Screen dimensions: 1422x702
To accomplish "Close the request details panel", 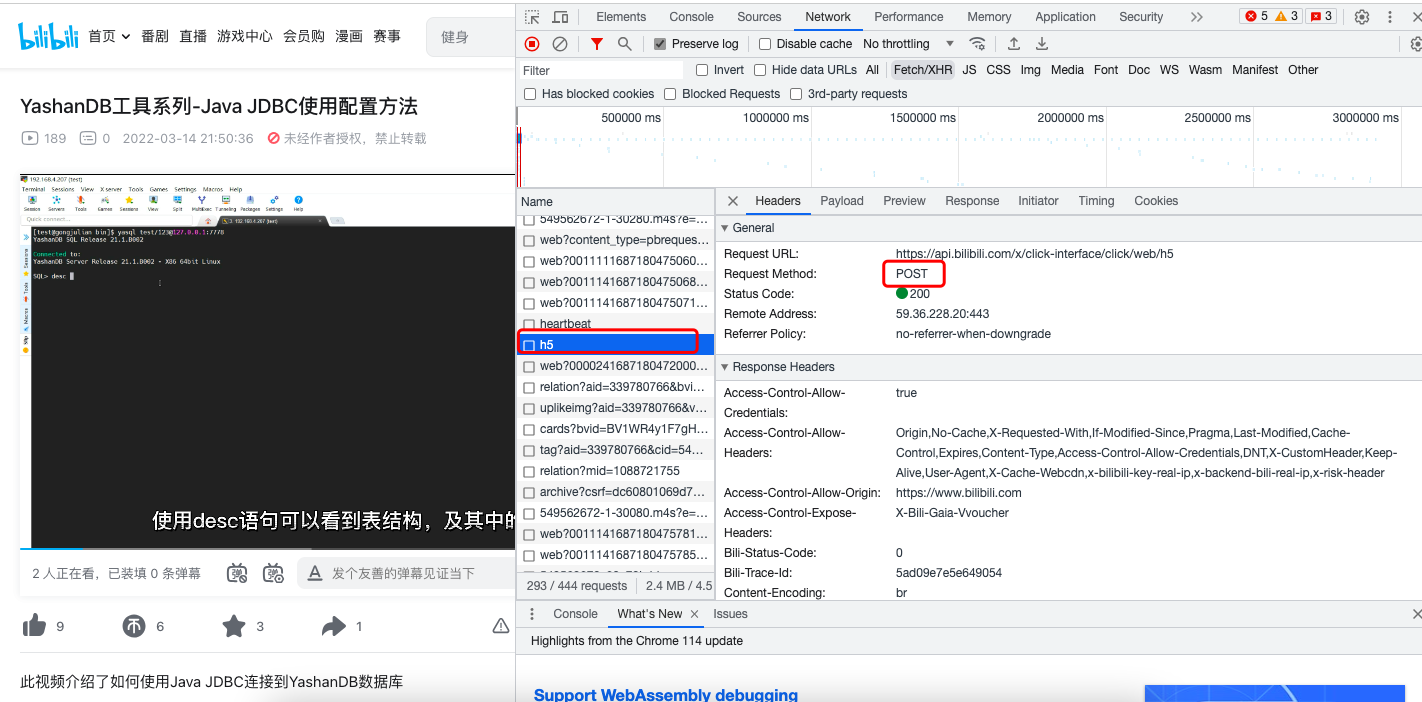I will click(x=733, y=201).
